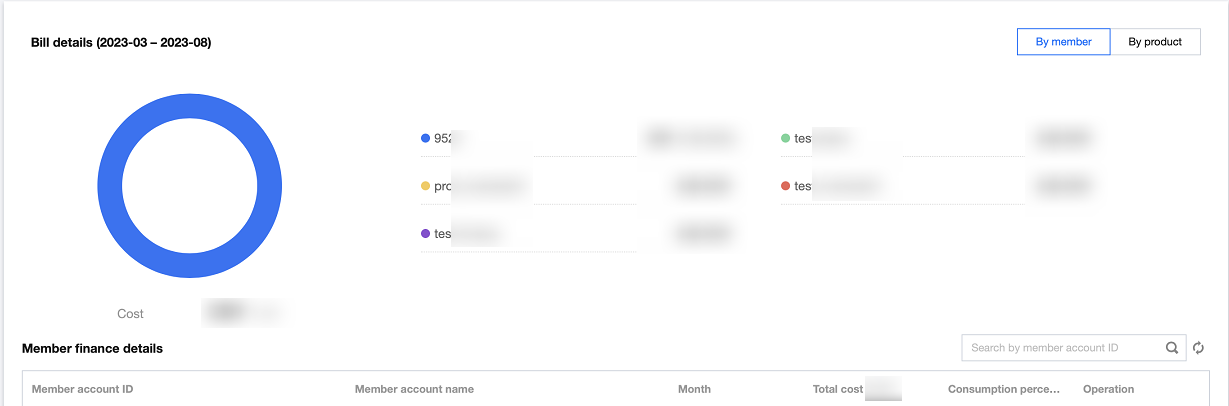Screen dimensions: 1229x406
Task: Select the Member account name column header
Action: 414,389
